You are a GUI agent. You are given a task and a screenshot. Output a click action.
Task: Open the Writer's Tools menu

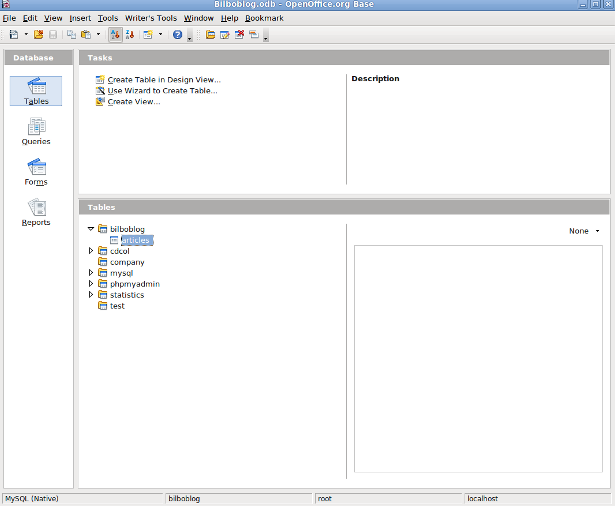click(151, 18)
